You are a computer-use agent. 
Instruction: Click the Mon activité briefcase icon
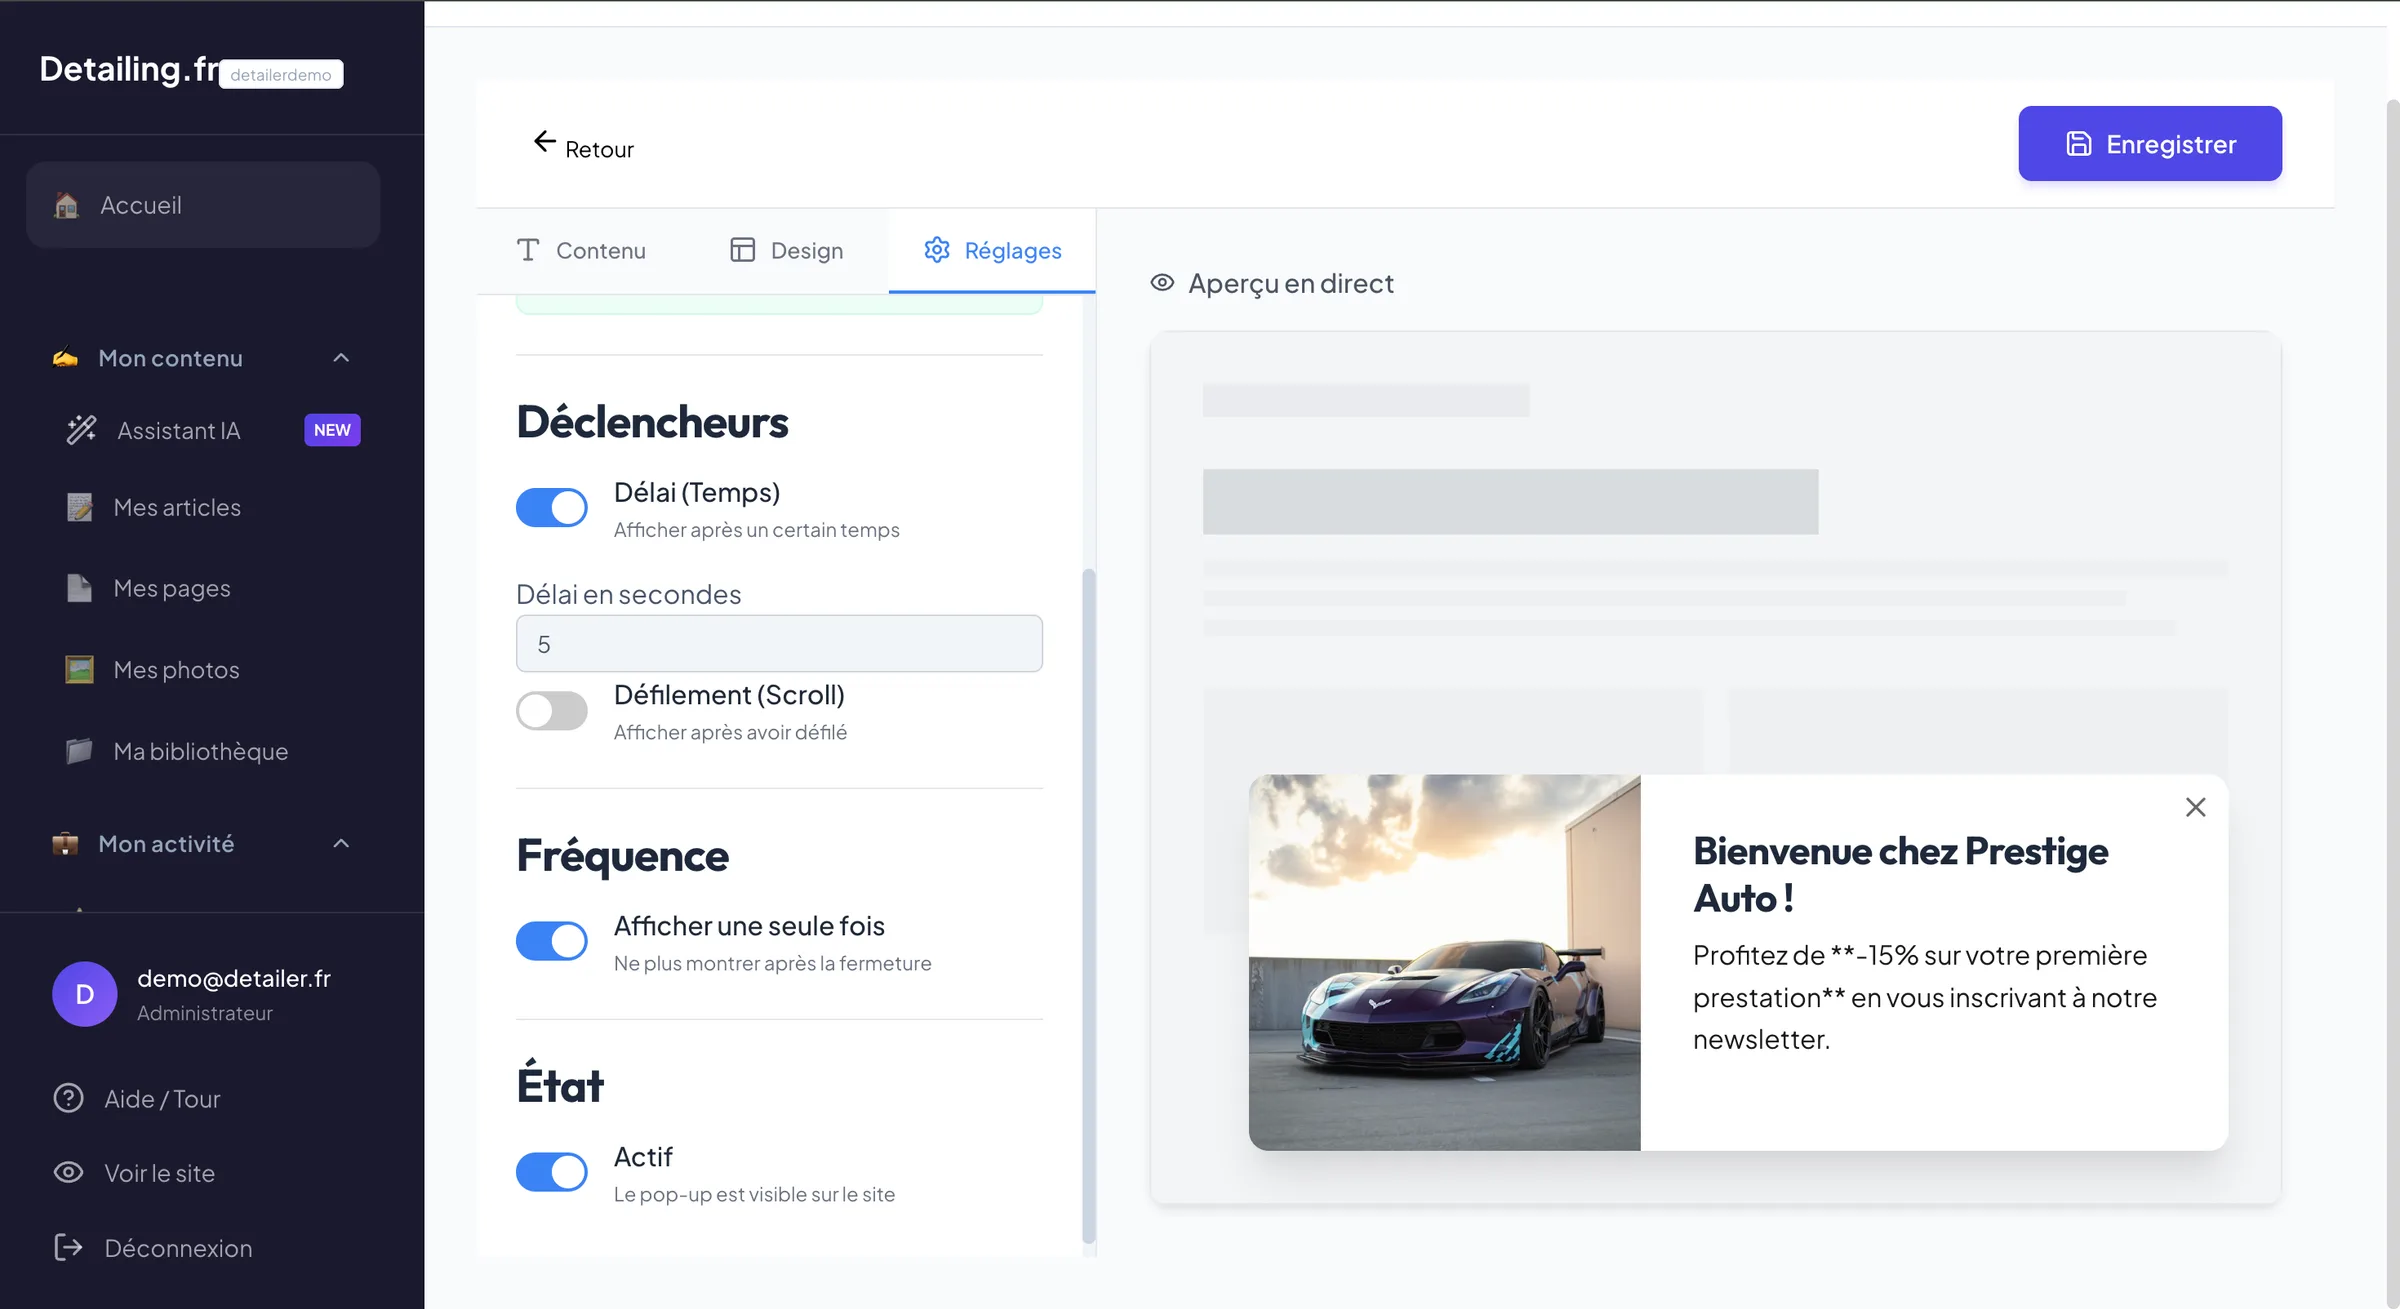click(x=65, y=843)
